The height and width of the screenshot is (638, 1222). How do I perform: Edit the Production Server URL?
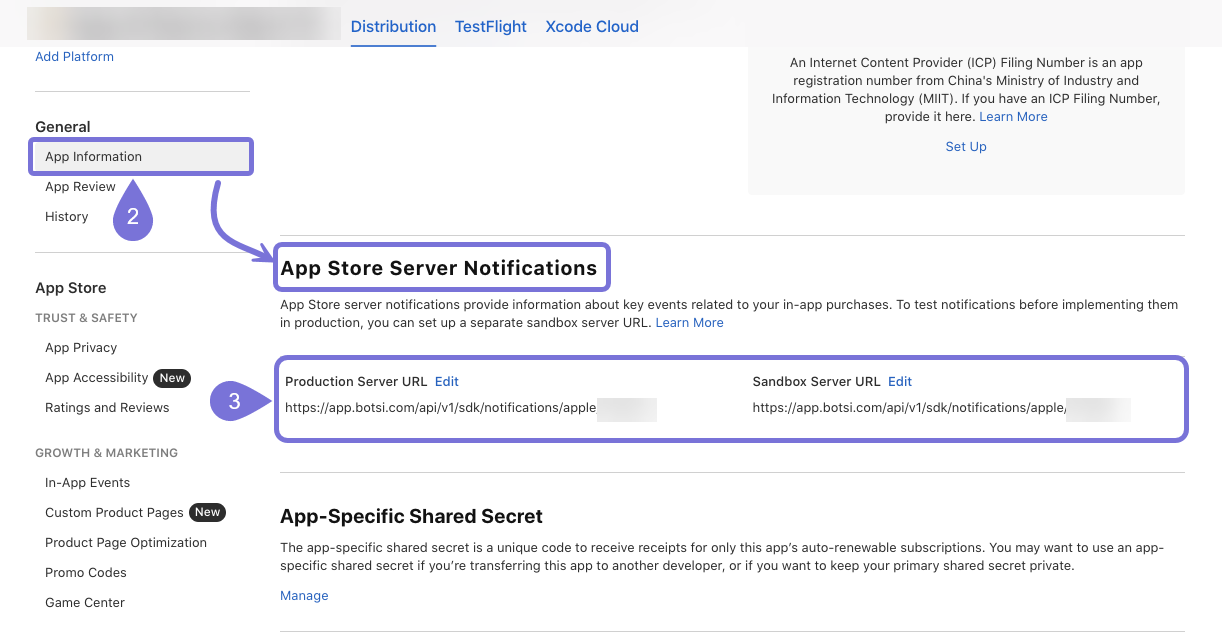(x=446, y=382)
